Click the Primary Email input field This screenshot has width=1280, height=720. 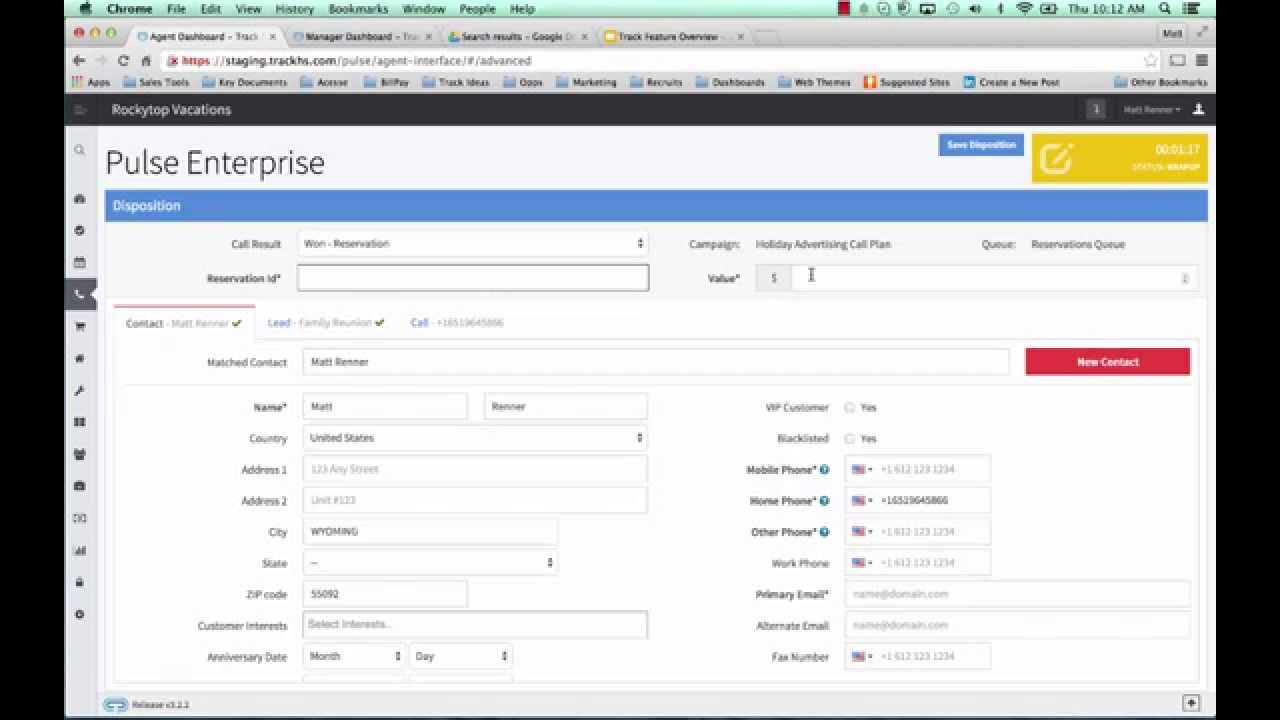1017,594
